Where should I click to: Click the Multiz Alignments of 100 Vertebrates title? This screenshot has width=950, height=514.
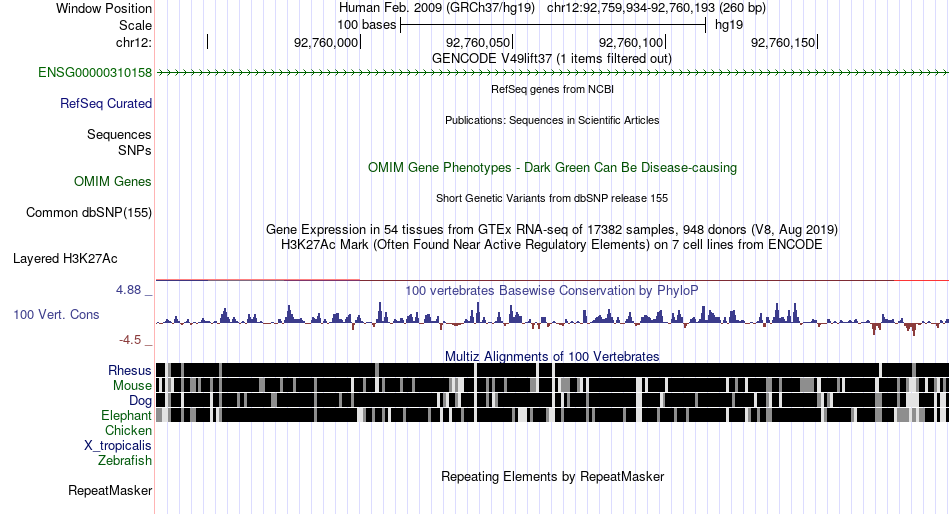pos(552,356)
